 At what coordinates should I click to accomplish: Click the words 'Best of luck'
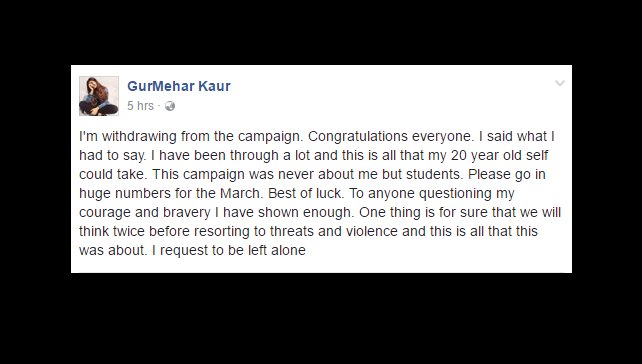tap(305, 193)
